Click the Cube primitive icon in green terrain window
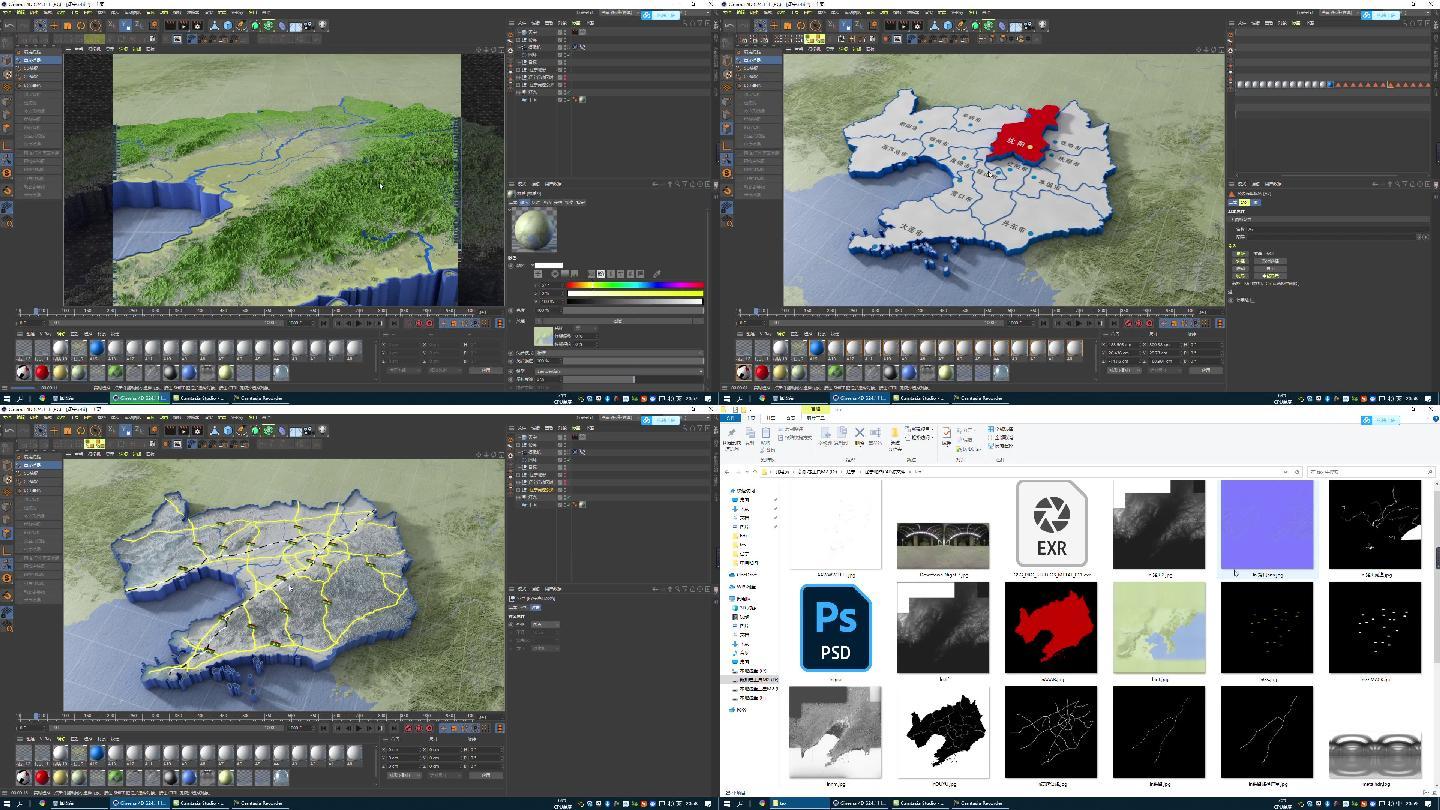 (x=227, y=26)
